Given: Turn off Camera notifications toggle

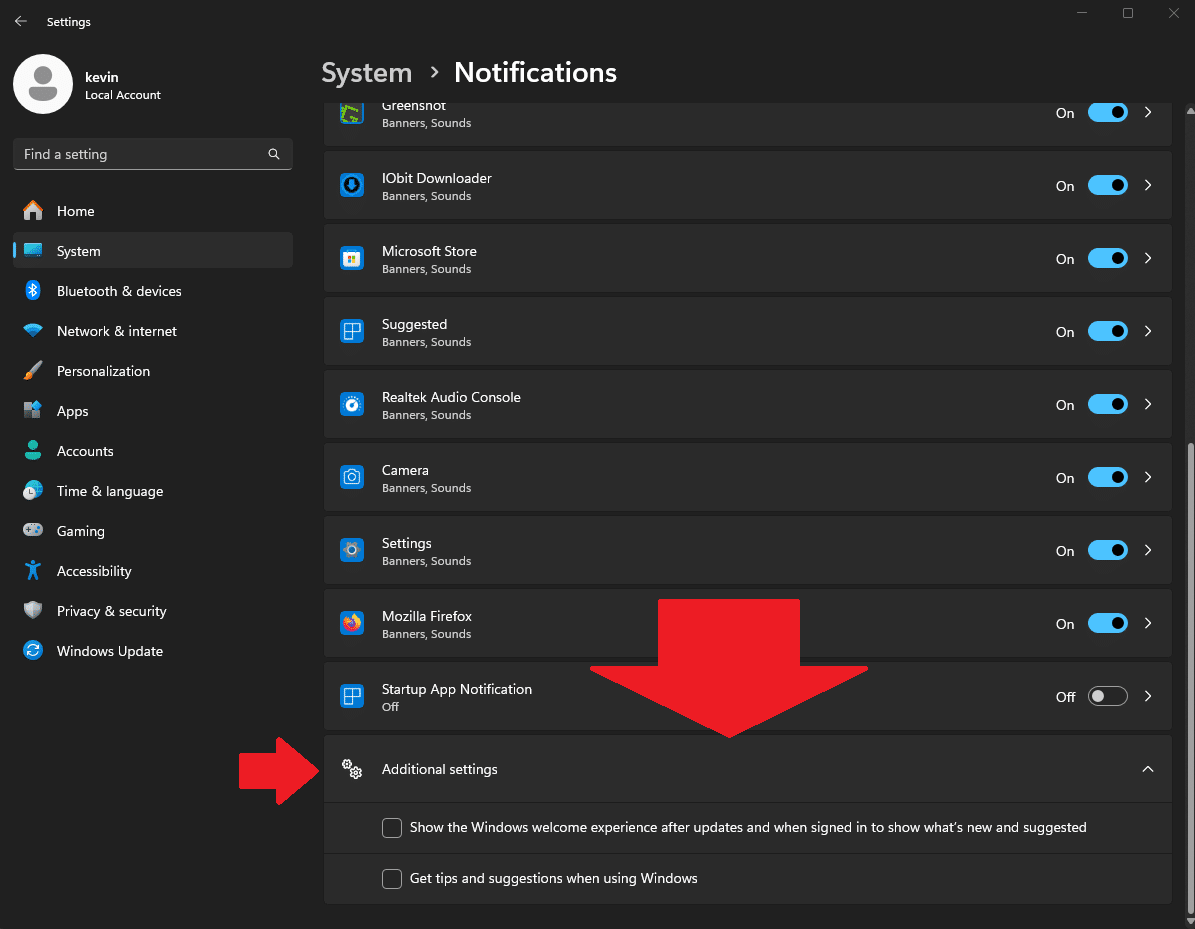Looking at the screenshot, I should [1107, 477].
